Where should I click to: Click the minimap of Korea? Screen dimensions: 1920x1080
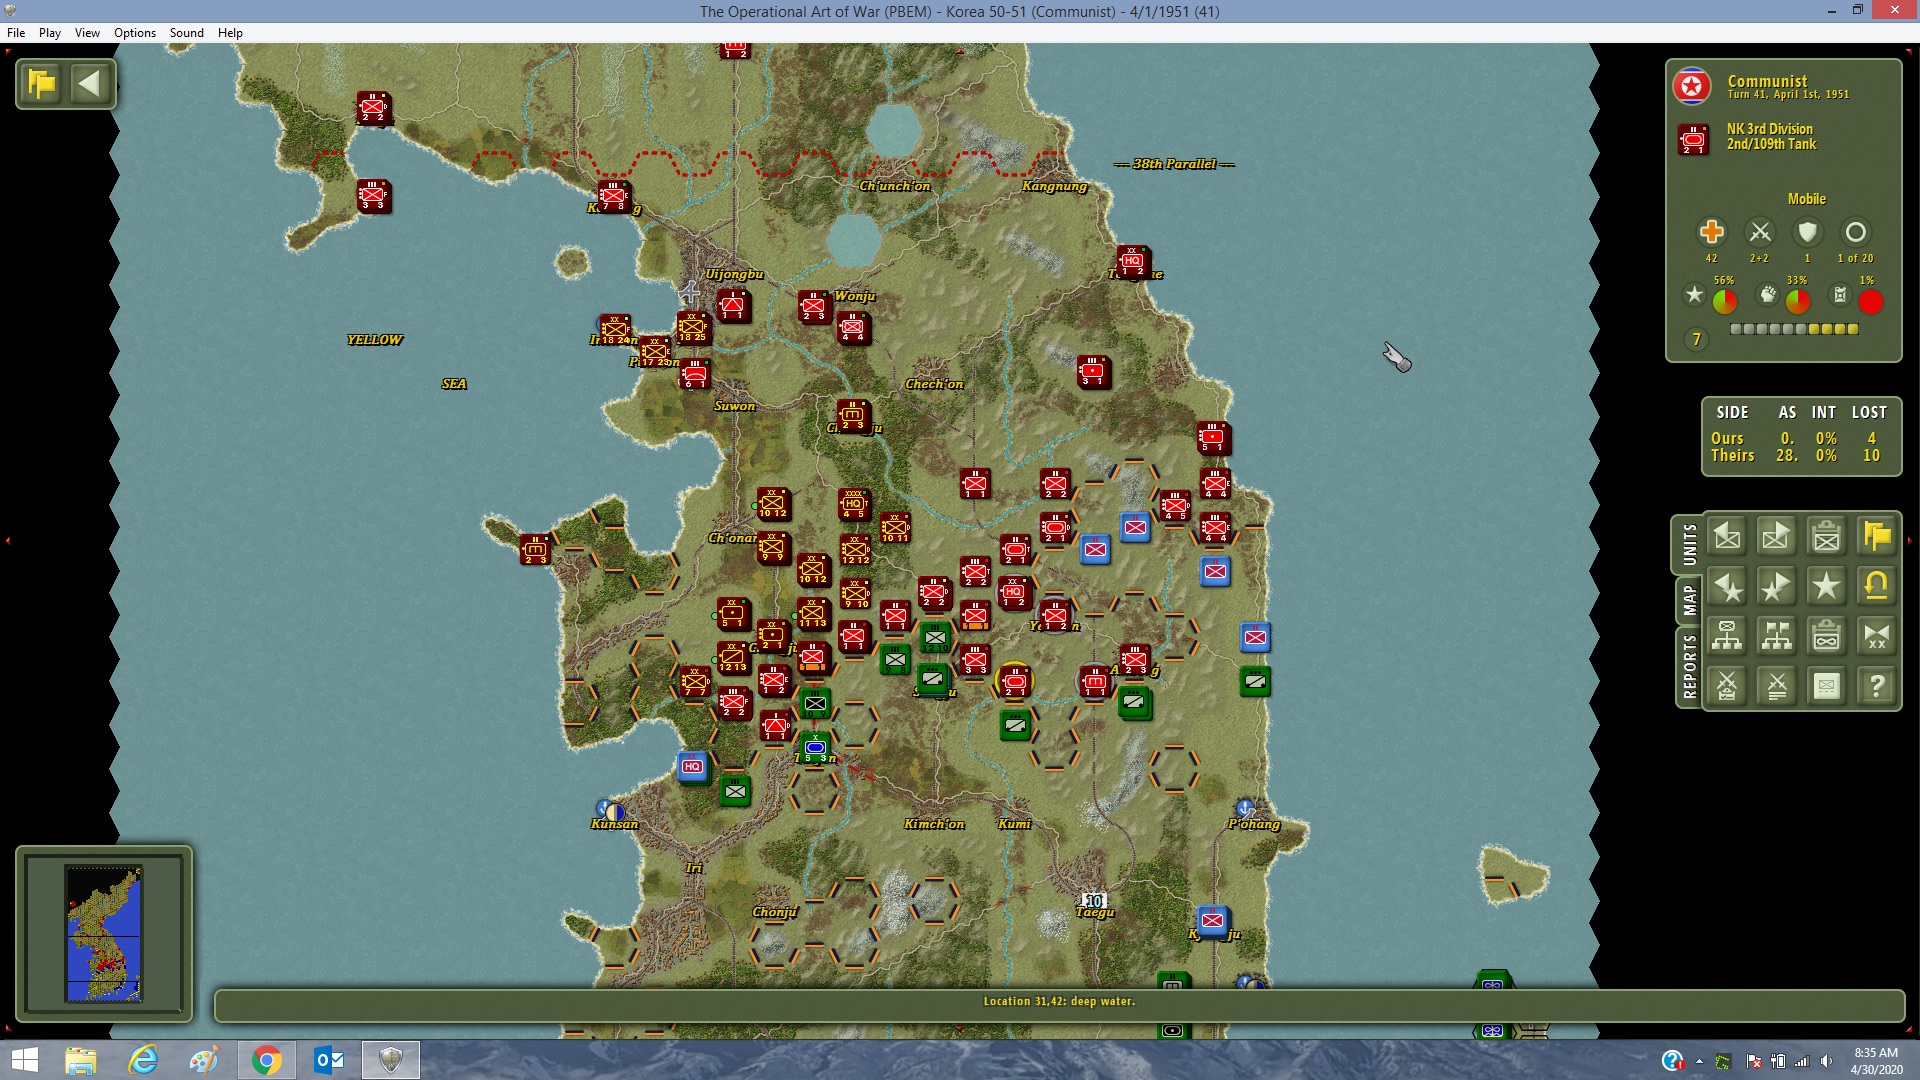pos(104,933)
